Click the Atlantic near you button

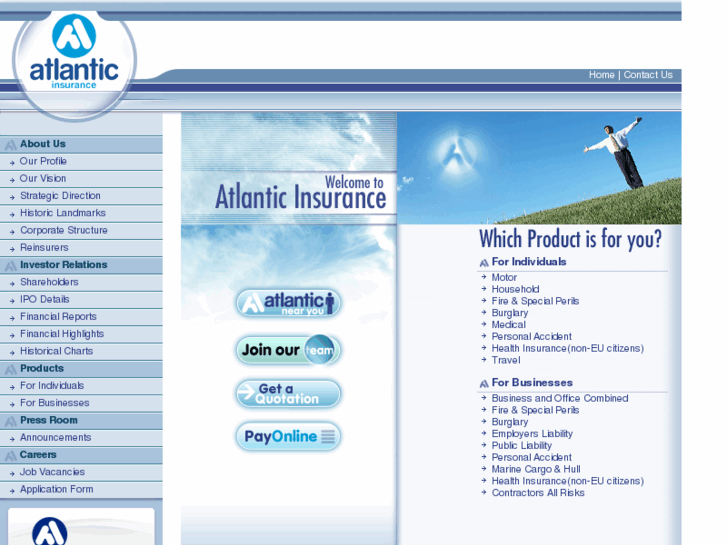pyautogui.click(x=288, y=303)
